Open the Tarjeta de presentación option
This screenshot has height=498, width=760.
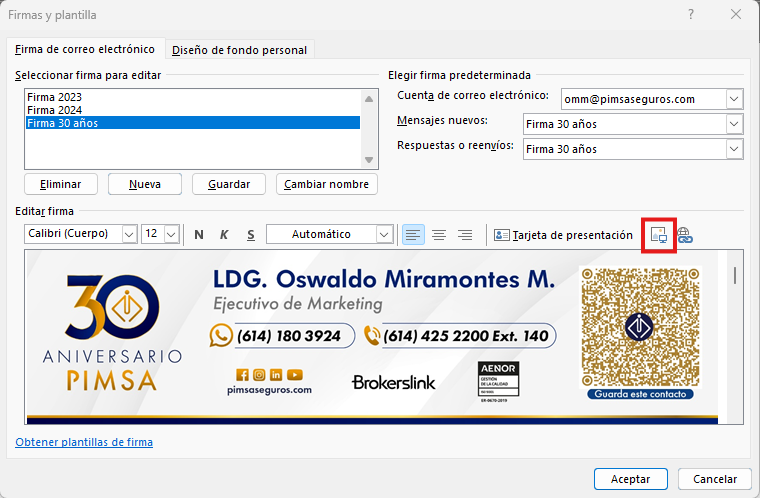563,235
